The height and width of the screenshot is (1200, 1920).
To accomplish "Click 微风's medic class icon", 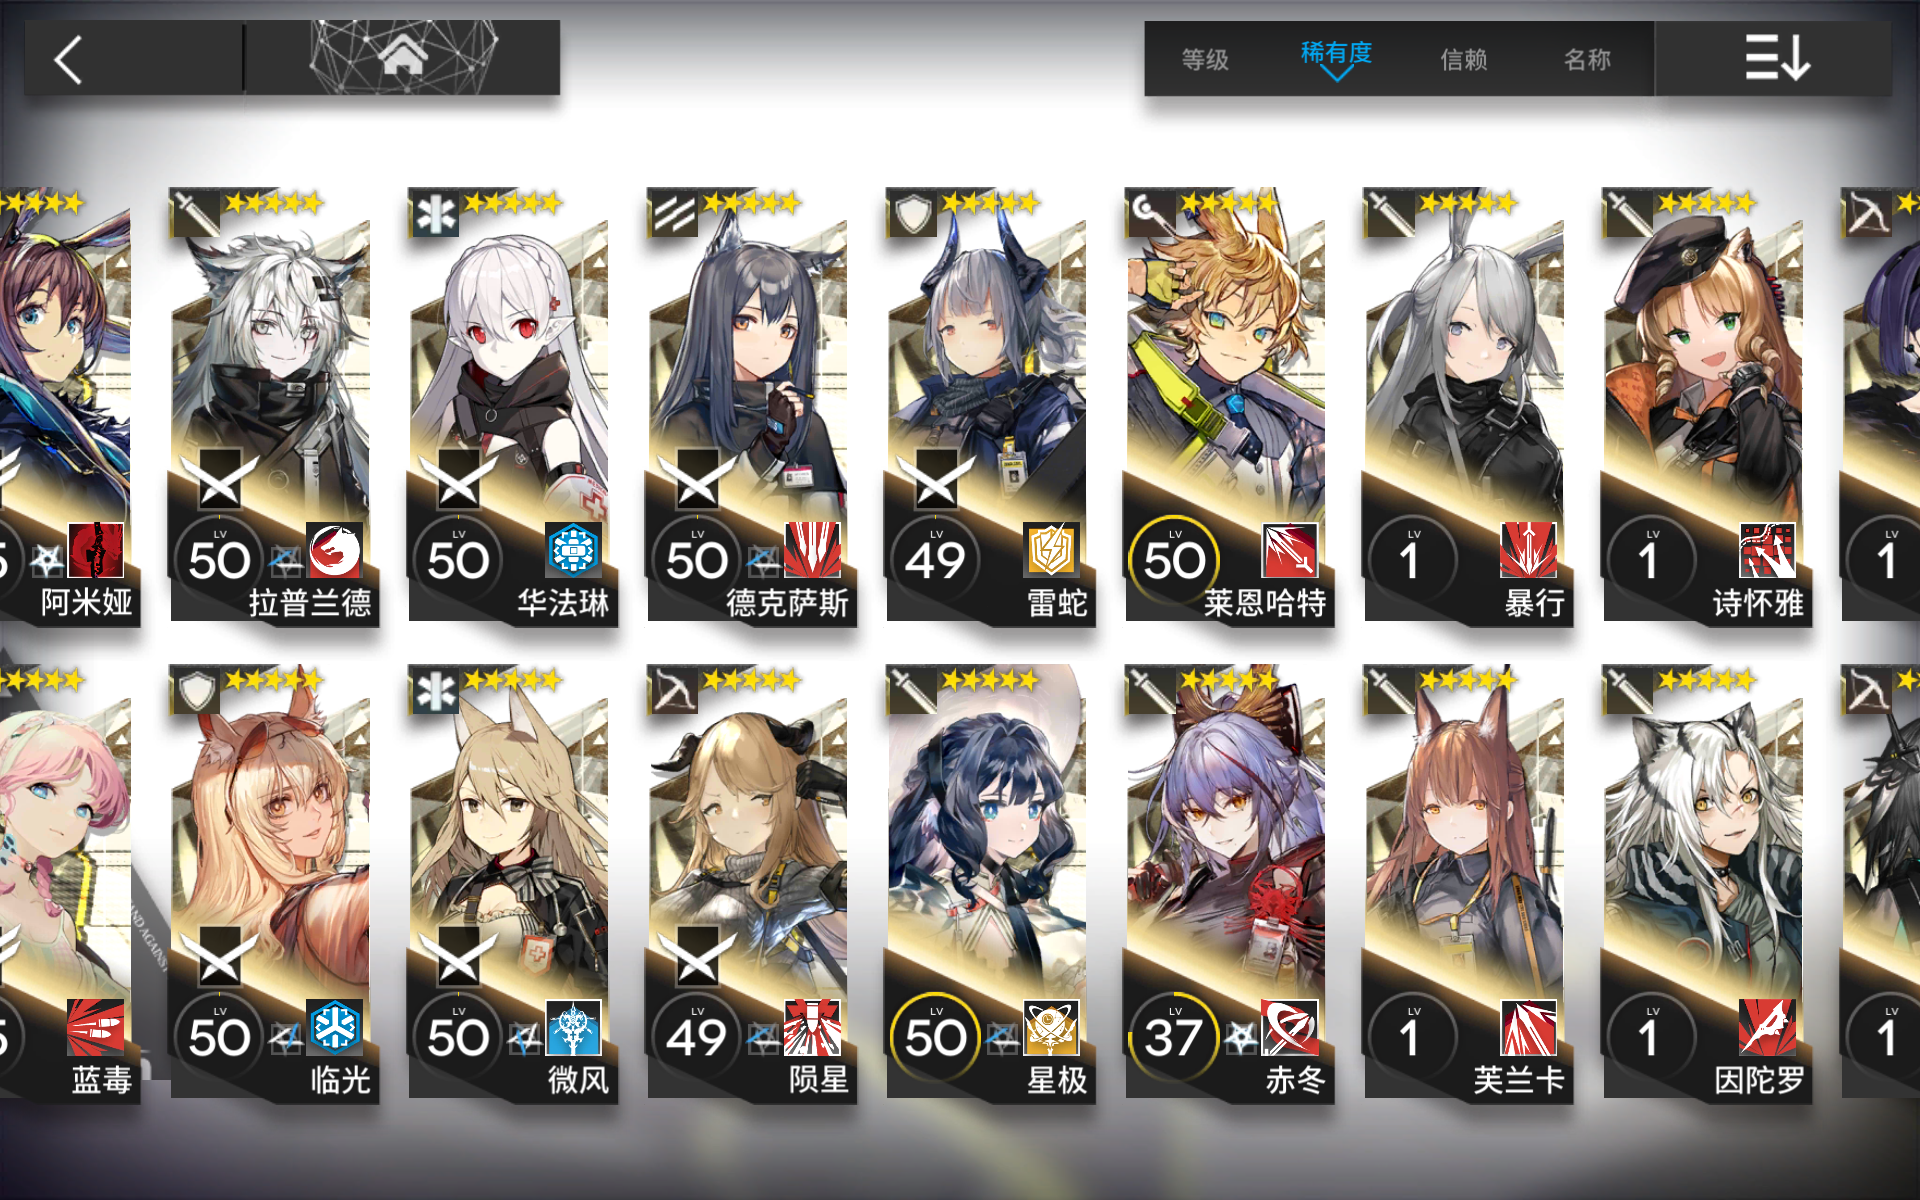I will point(435,690).
